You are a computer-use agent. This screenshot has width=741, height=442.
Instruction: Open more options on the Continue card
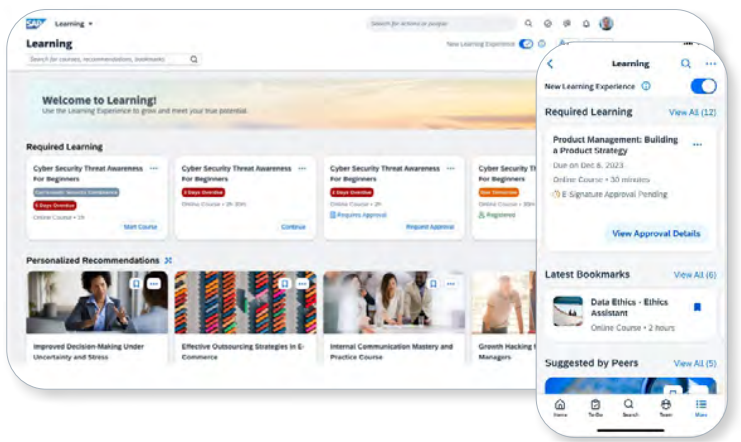coord(302,168)
